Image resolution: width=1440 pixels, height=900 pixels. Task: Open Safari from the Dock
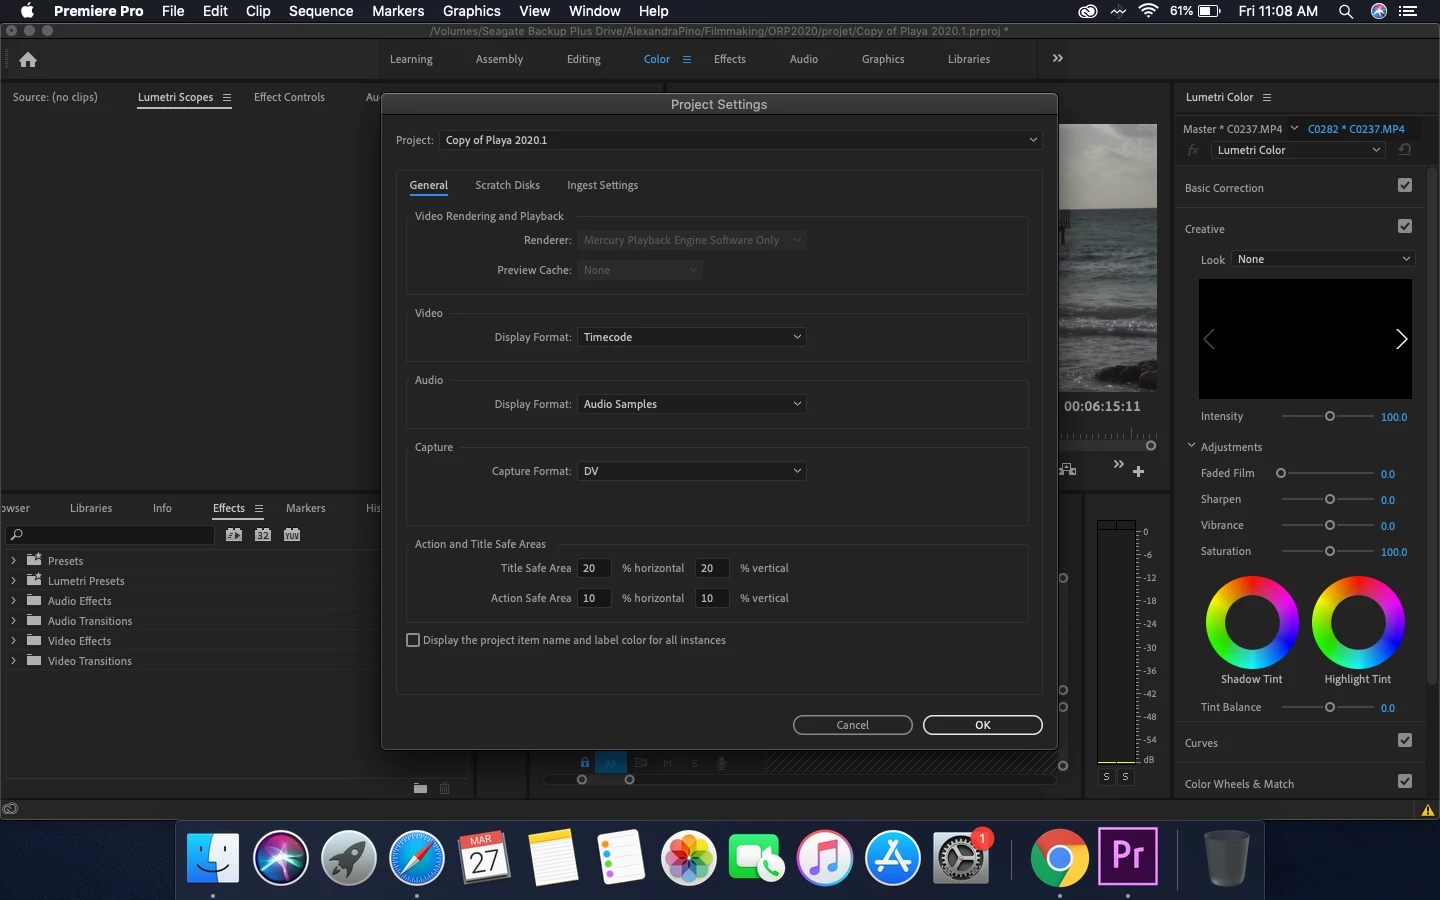pos(417,857)
